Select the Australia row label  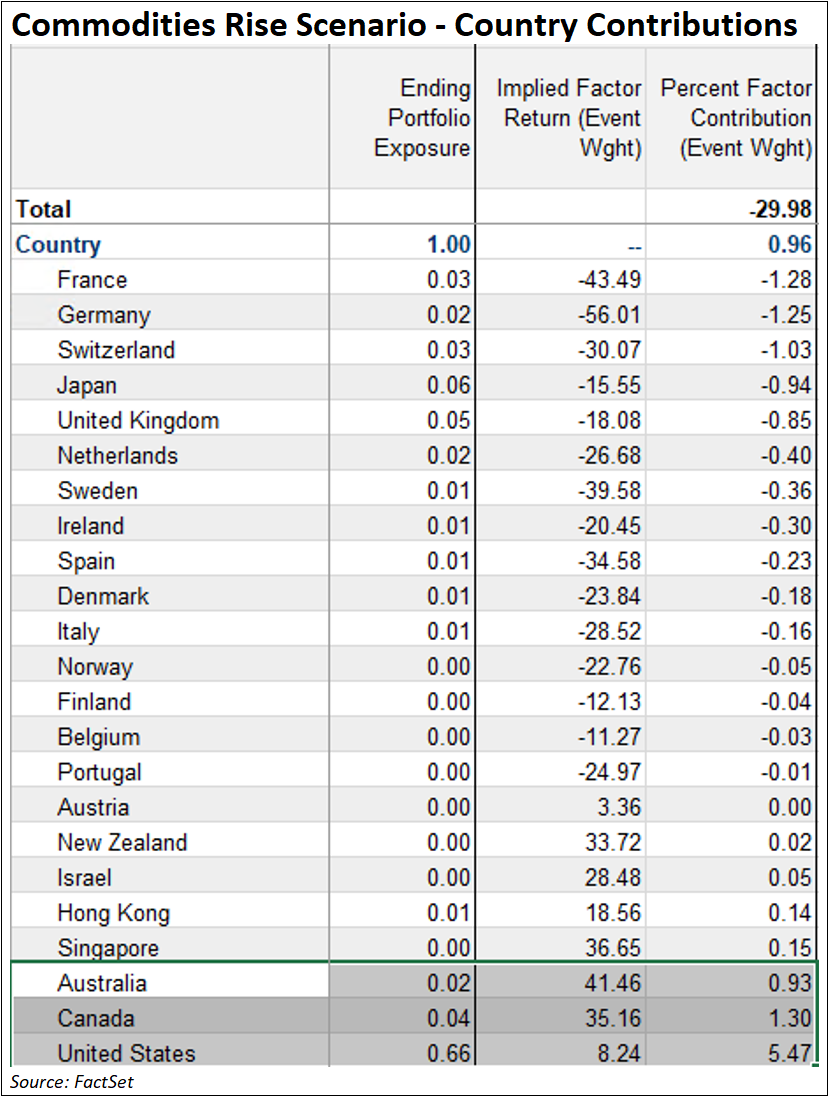(x=102, y=983)
